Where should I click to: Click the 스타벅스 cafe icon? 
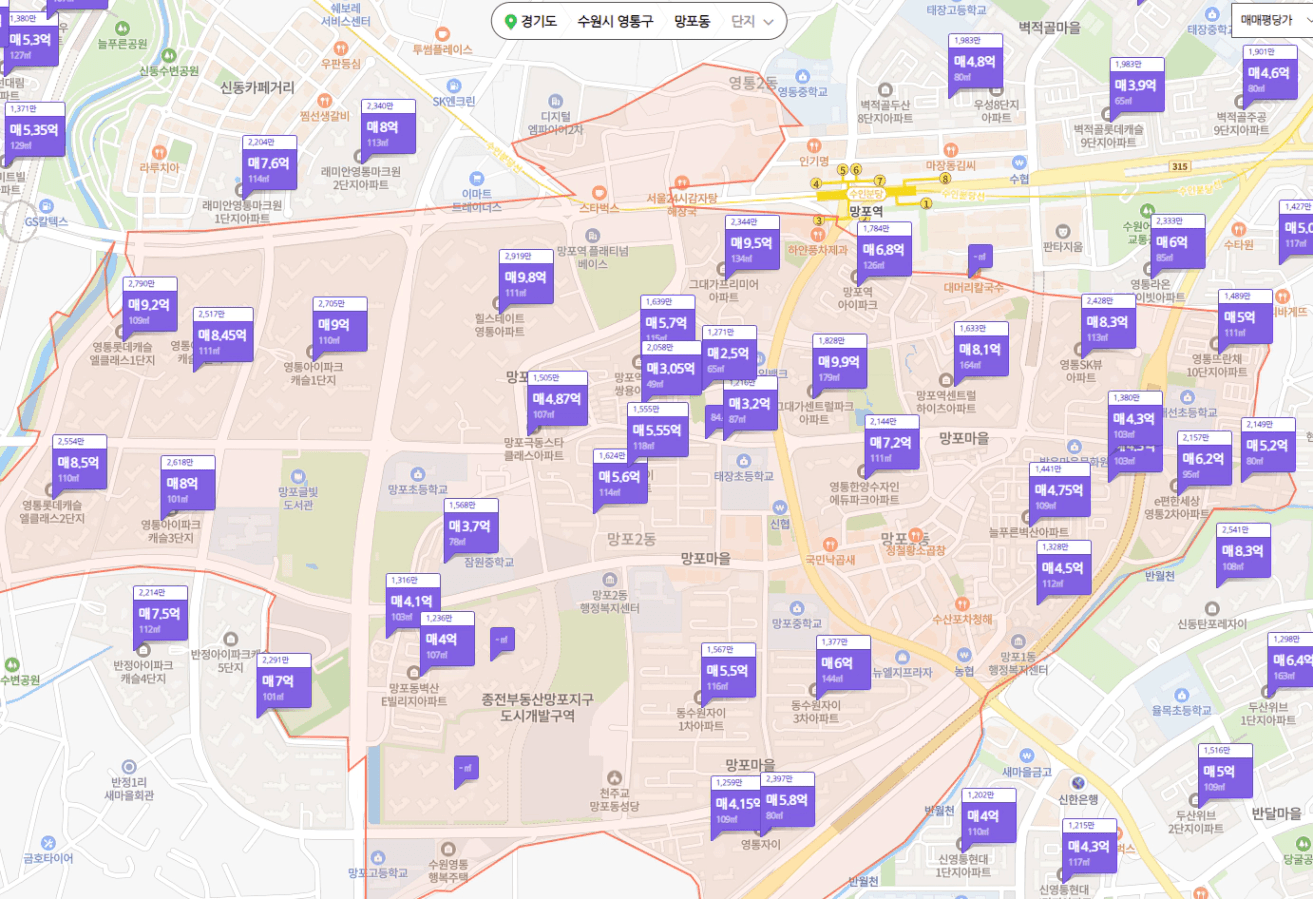(599, 192)
